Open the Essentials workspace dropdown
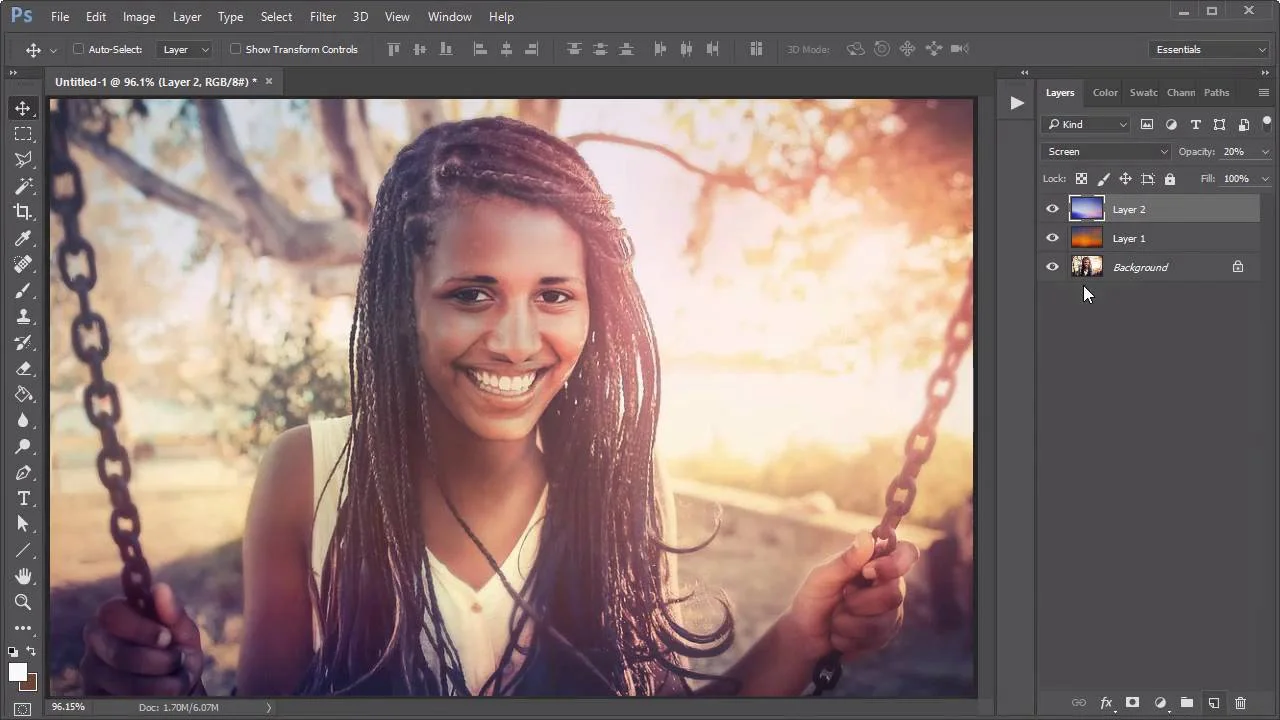Screen dimensions: 1280x720 (1210, 49)
